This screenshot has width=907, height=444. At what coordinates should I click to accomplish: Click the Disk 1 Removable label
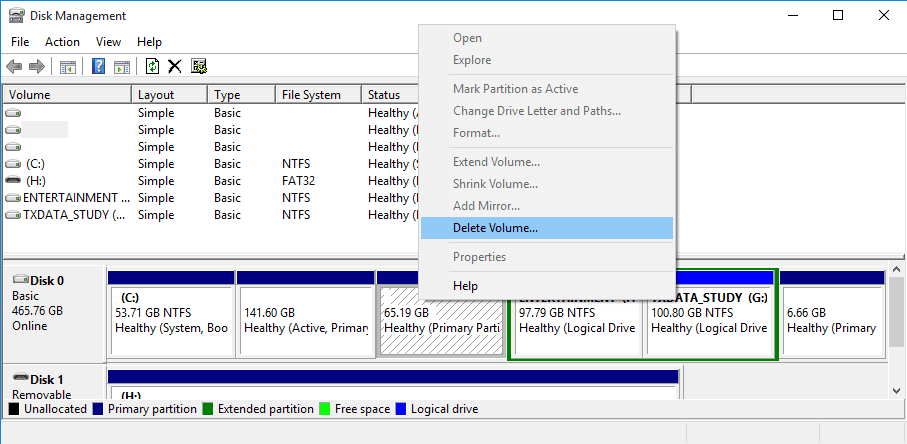point(42,395)
